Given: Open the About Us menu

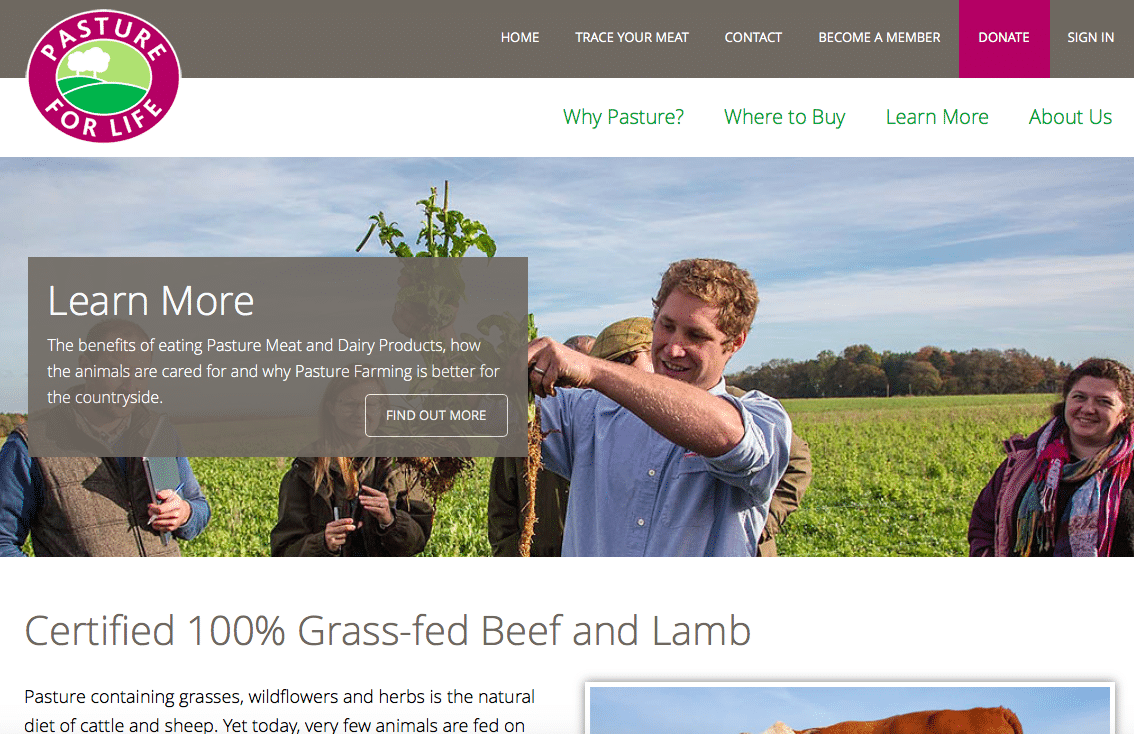Looking at the screenshot, I should tap(1070, 117).
